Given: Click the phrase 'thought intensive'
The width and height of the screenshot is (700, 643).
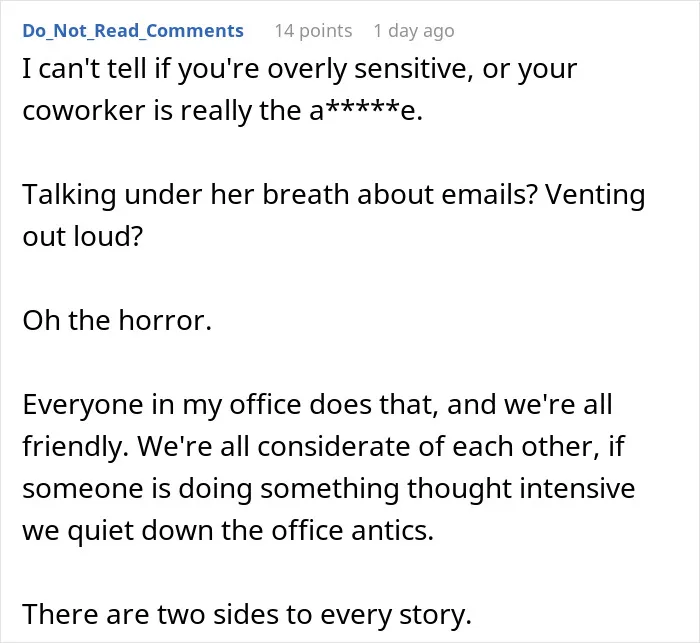Looking at the screenshot, I should [x=521, y=489].
